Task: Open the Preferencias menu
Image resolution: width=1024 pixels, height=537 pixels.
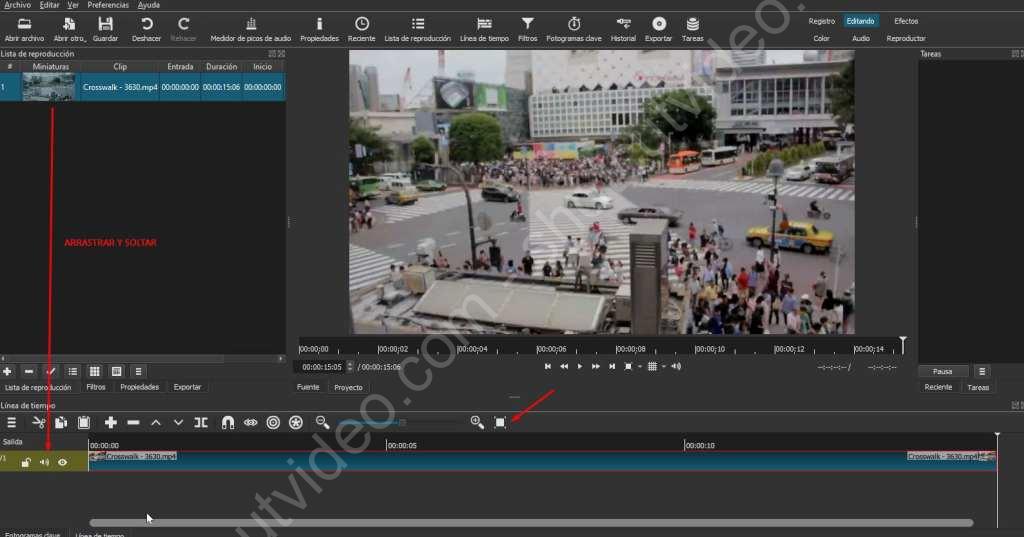Action: coord(108,5)
